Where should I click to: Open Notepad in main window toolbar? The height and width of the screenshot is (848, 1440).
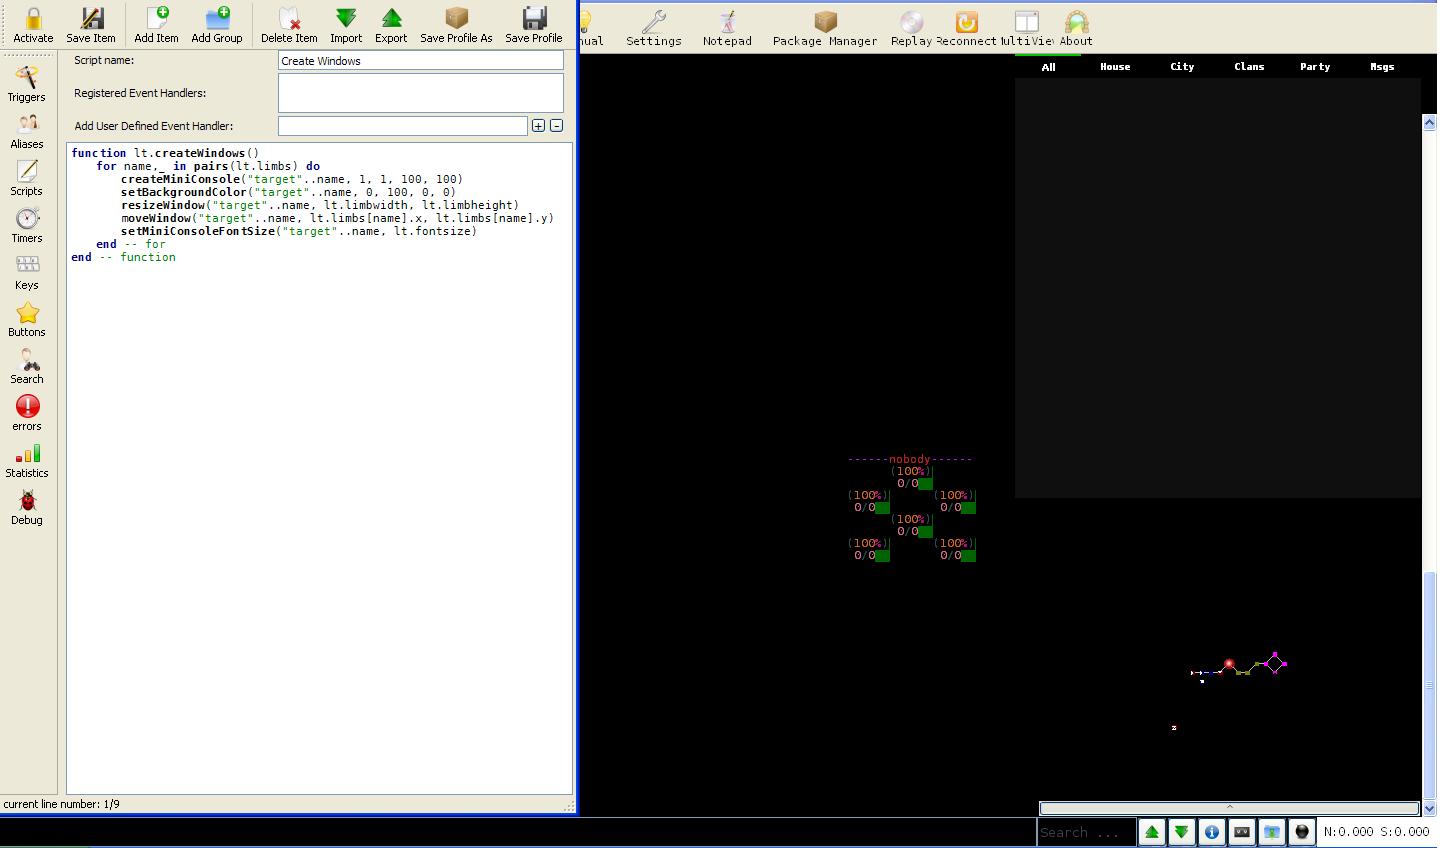pos(727,28)
